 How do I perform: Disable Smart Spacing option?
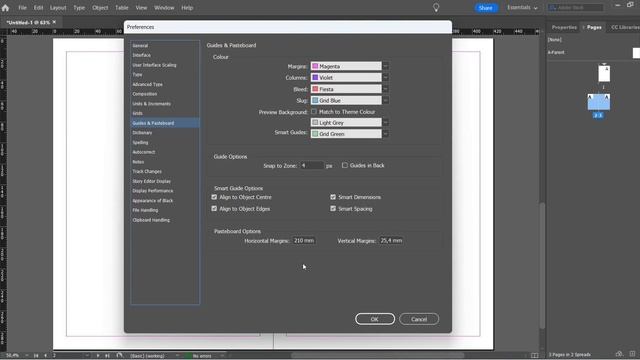[x=333, y=209]
